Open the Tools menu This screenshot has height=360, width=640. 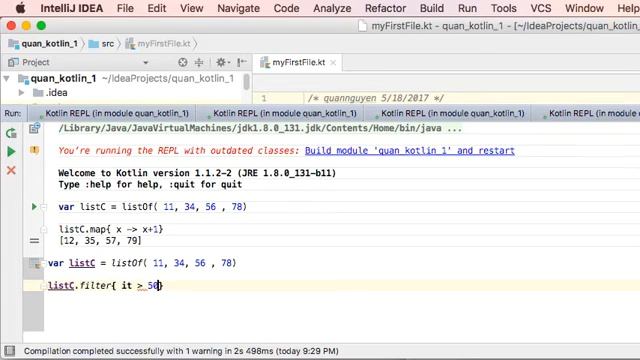click(x=503, y=8)
